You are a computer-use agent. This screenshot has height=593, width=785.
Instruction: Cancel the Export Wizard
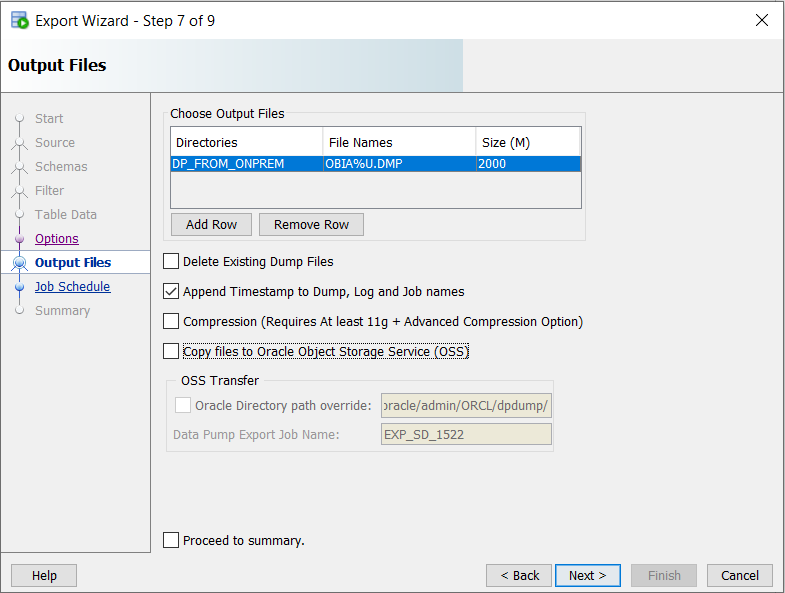(x=740, y=575)
